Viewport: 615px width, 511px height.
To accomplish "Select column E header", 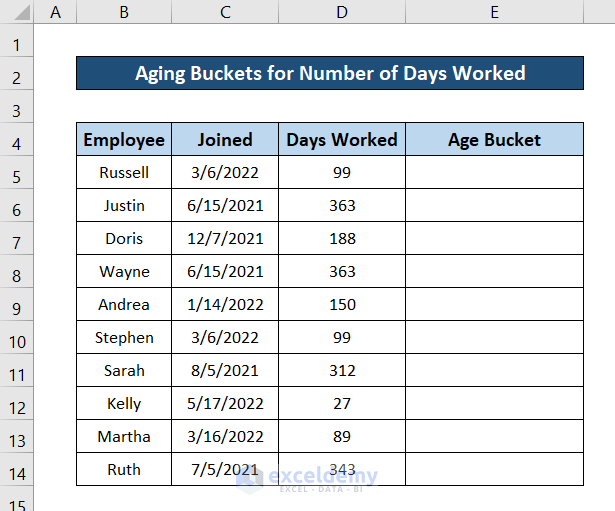I will coord(494,12).
